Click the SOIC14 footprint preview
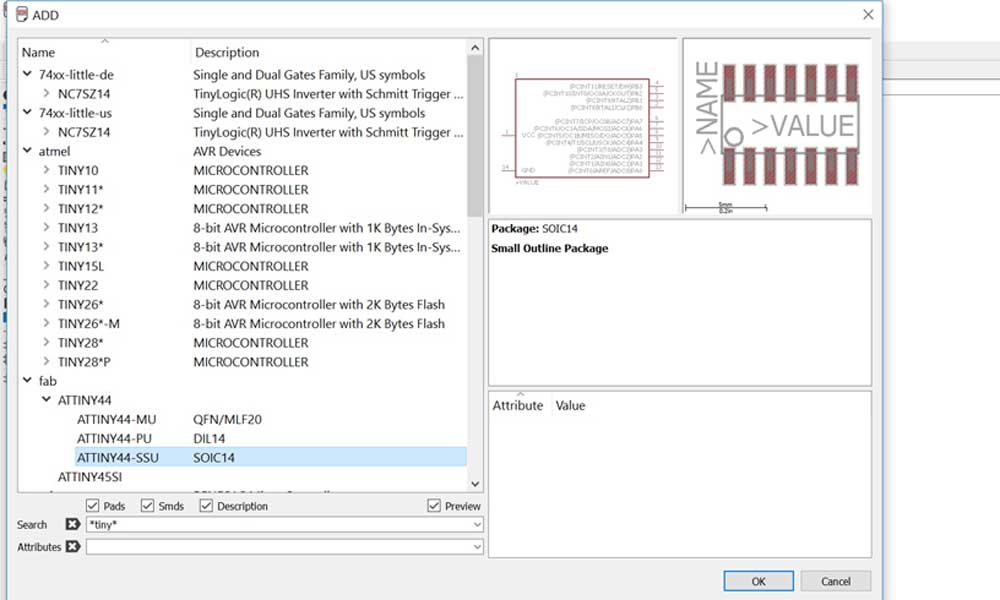The height and width of the screenshot is (600, 1000). point(777,126)
